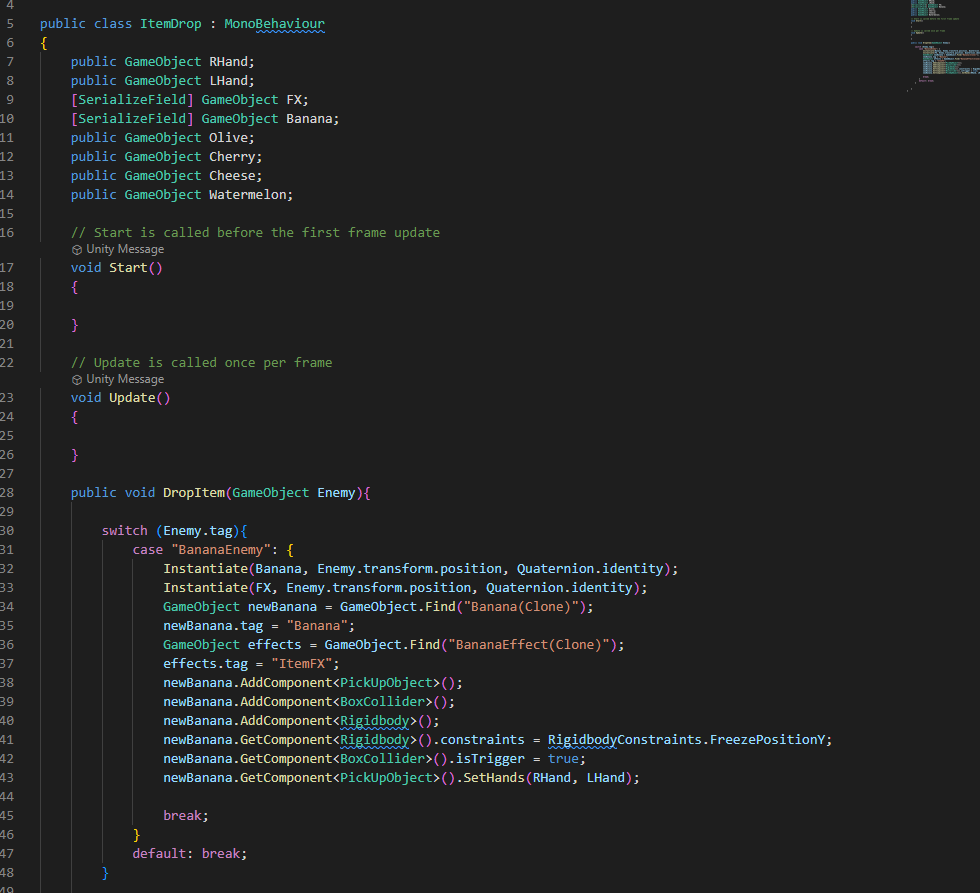Place cursor on the ItemDrop class name
Viewport: 980px width, 893px height.
point(178,23)
